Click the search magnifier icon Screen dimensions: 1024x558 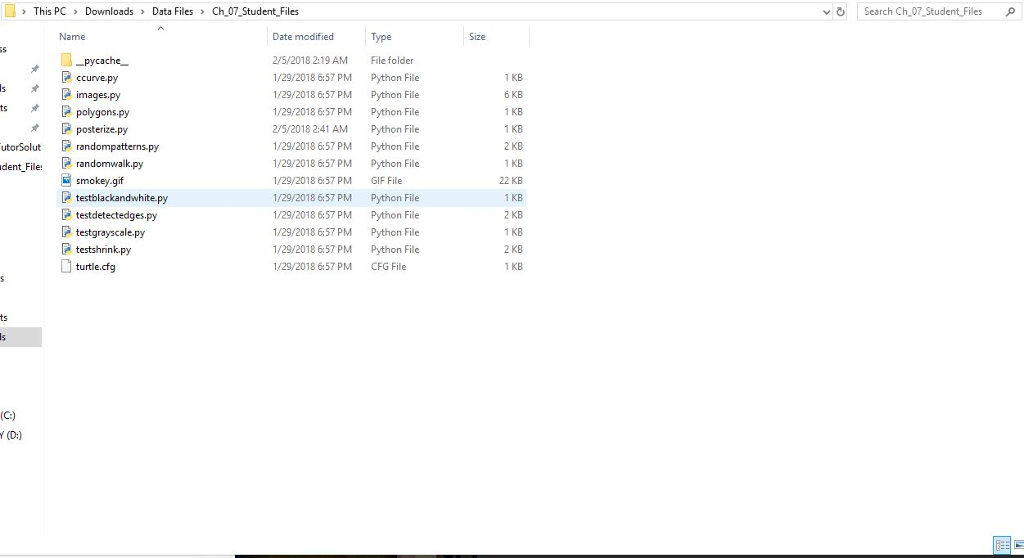tap(1010, 11)
